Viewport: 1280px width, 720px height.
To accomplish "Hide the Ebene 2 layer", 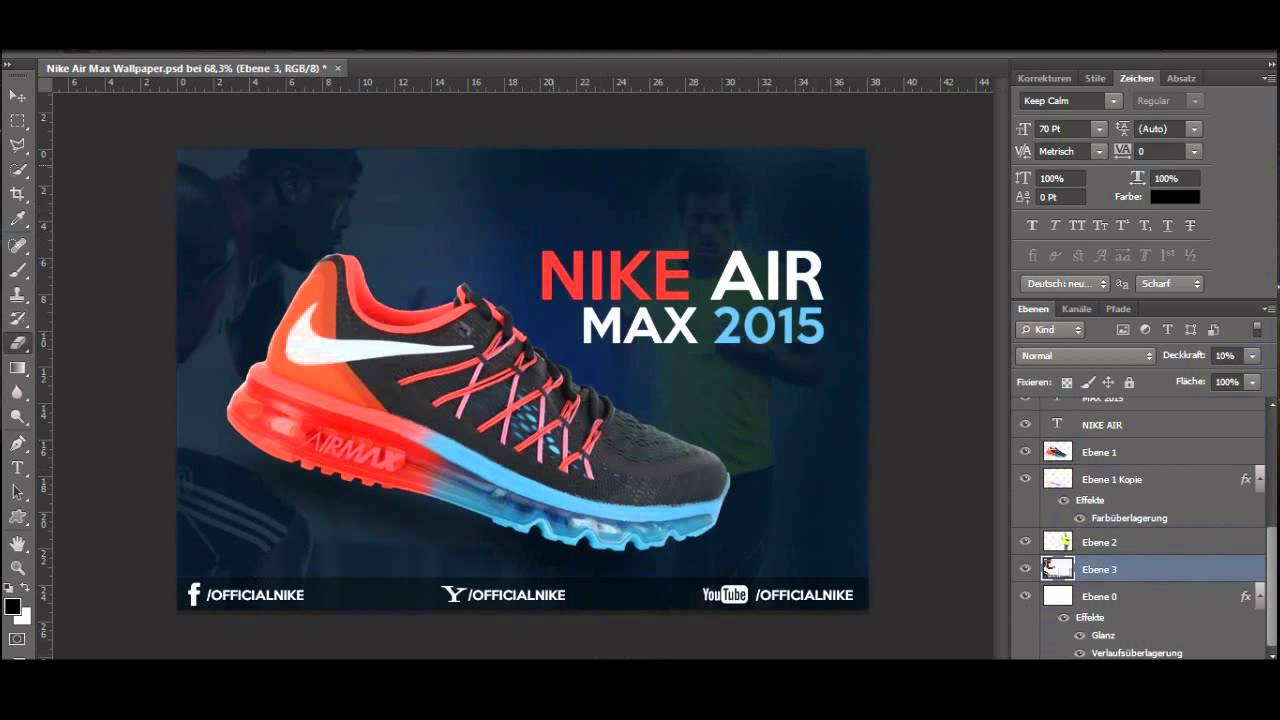I will pyautogui.click(x=1025, y=542).
